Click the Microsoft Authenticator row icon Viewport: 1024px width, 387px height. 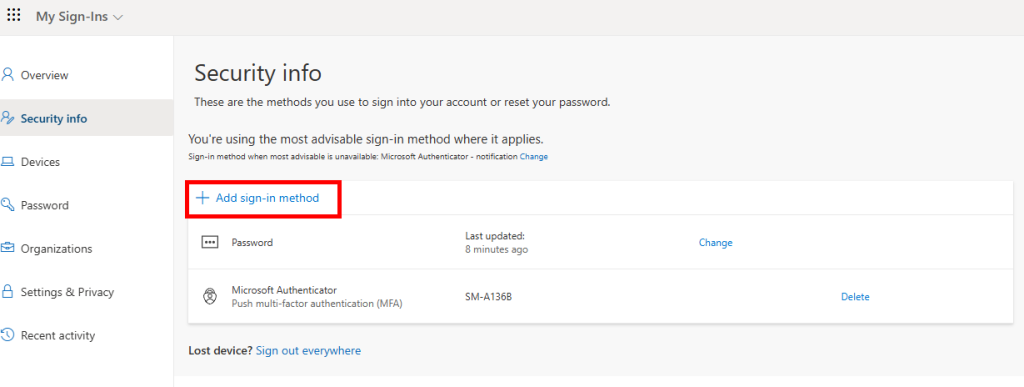pyautogui.click(x=209, y=296)
